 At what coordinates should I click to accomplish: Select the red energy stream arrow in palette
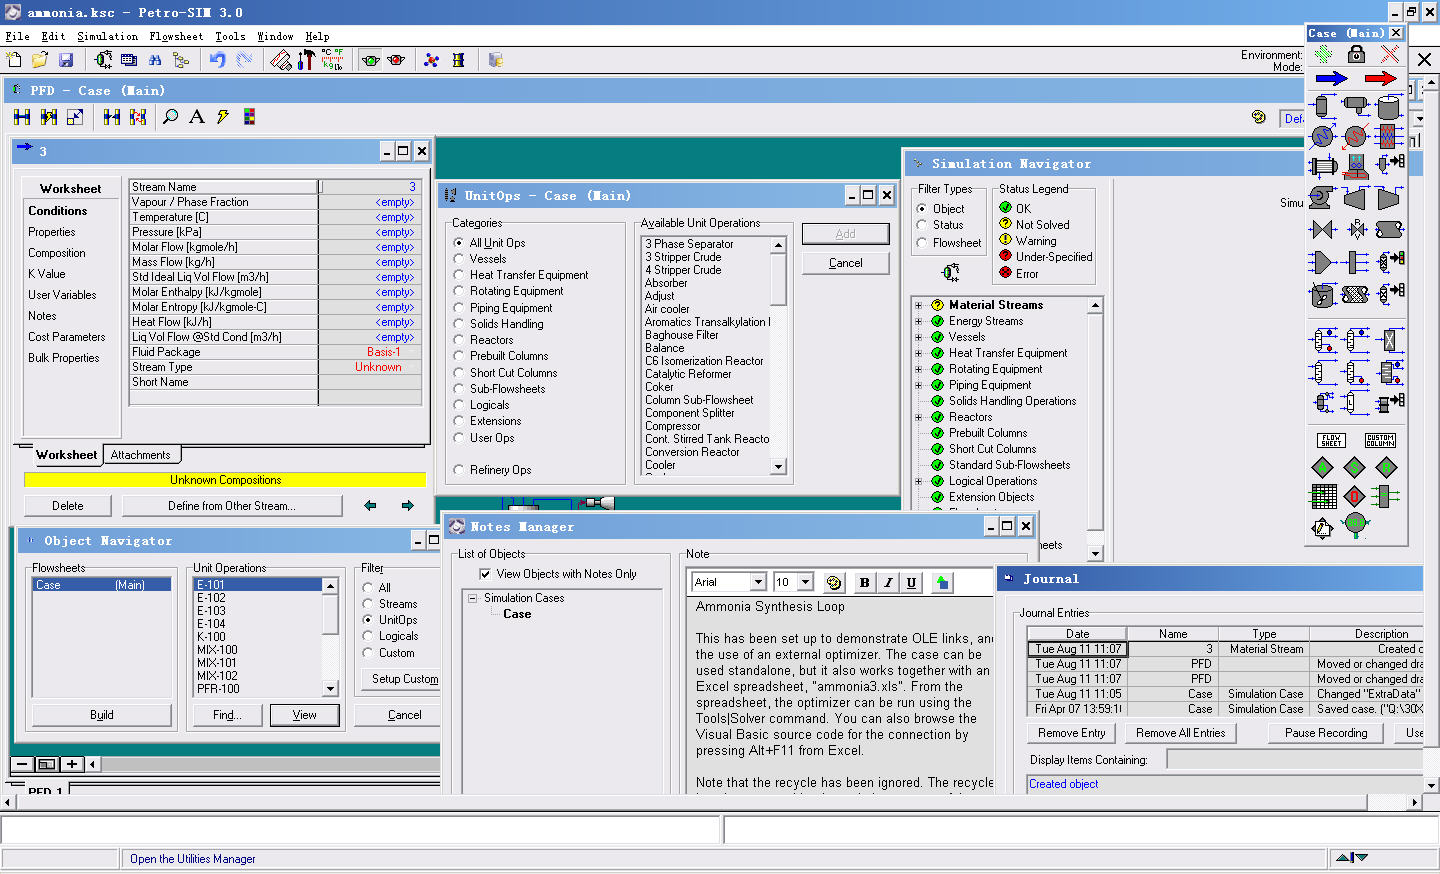[x=1380, y=79]
